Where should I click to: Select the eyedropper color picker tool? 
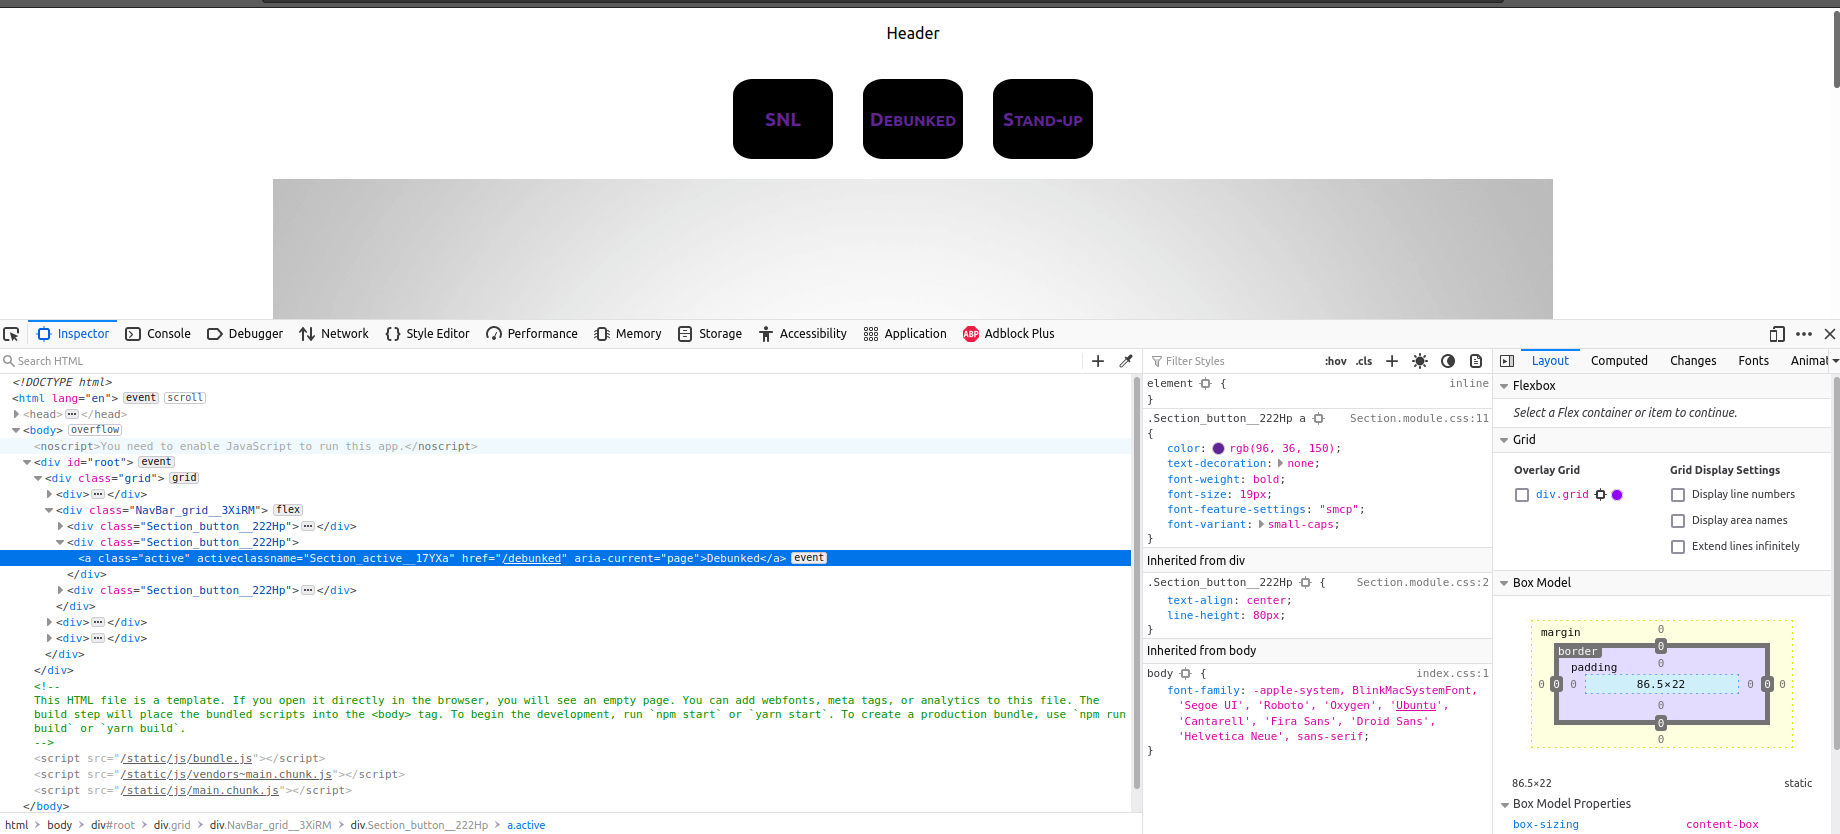(x=1126, y=361)
